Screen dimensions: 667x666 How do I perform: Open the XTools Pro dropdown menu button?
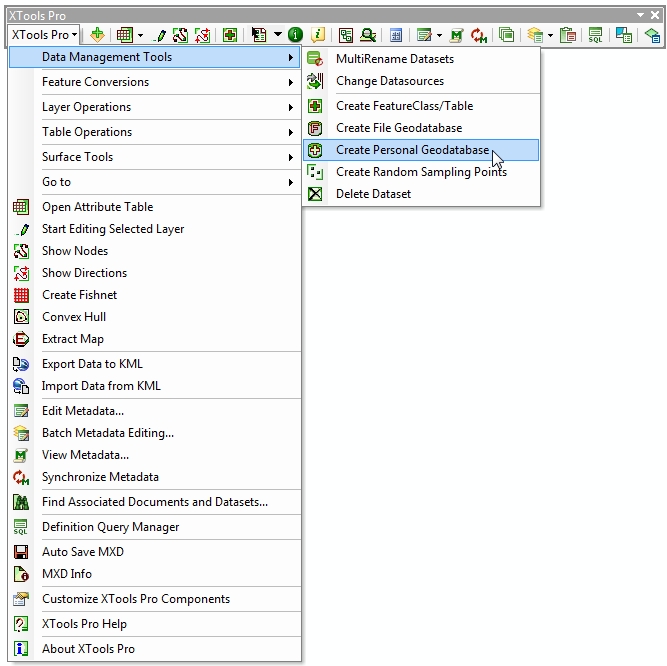click(44, 34)
